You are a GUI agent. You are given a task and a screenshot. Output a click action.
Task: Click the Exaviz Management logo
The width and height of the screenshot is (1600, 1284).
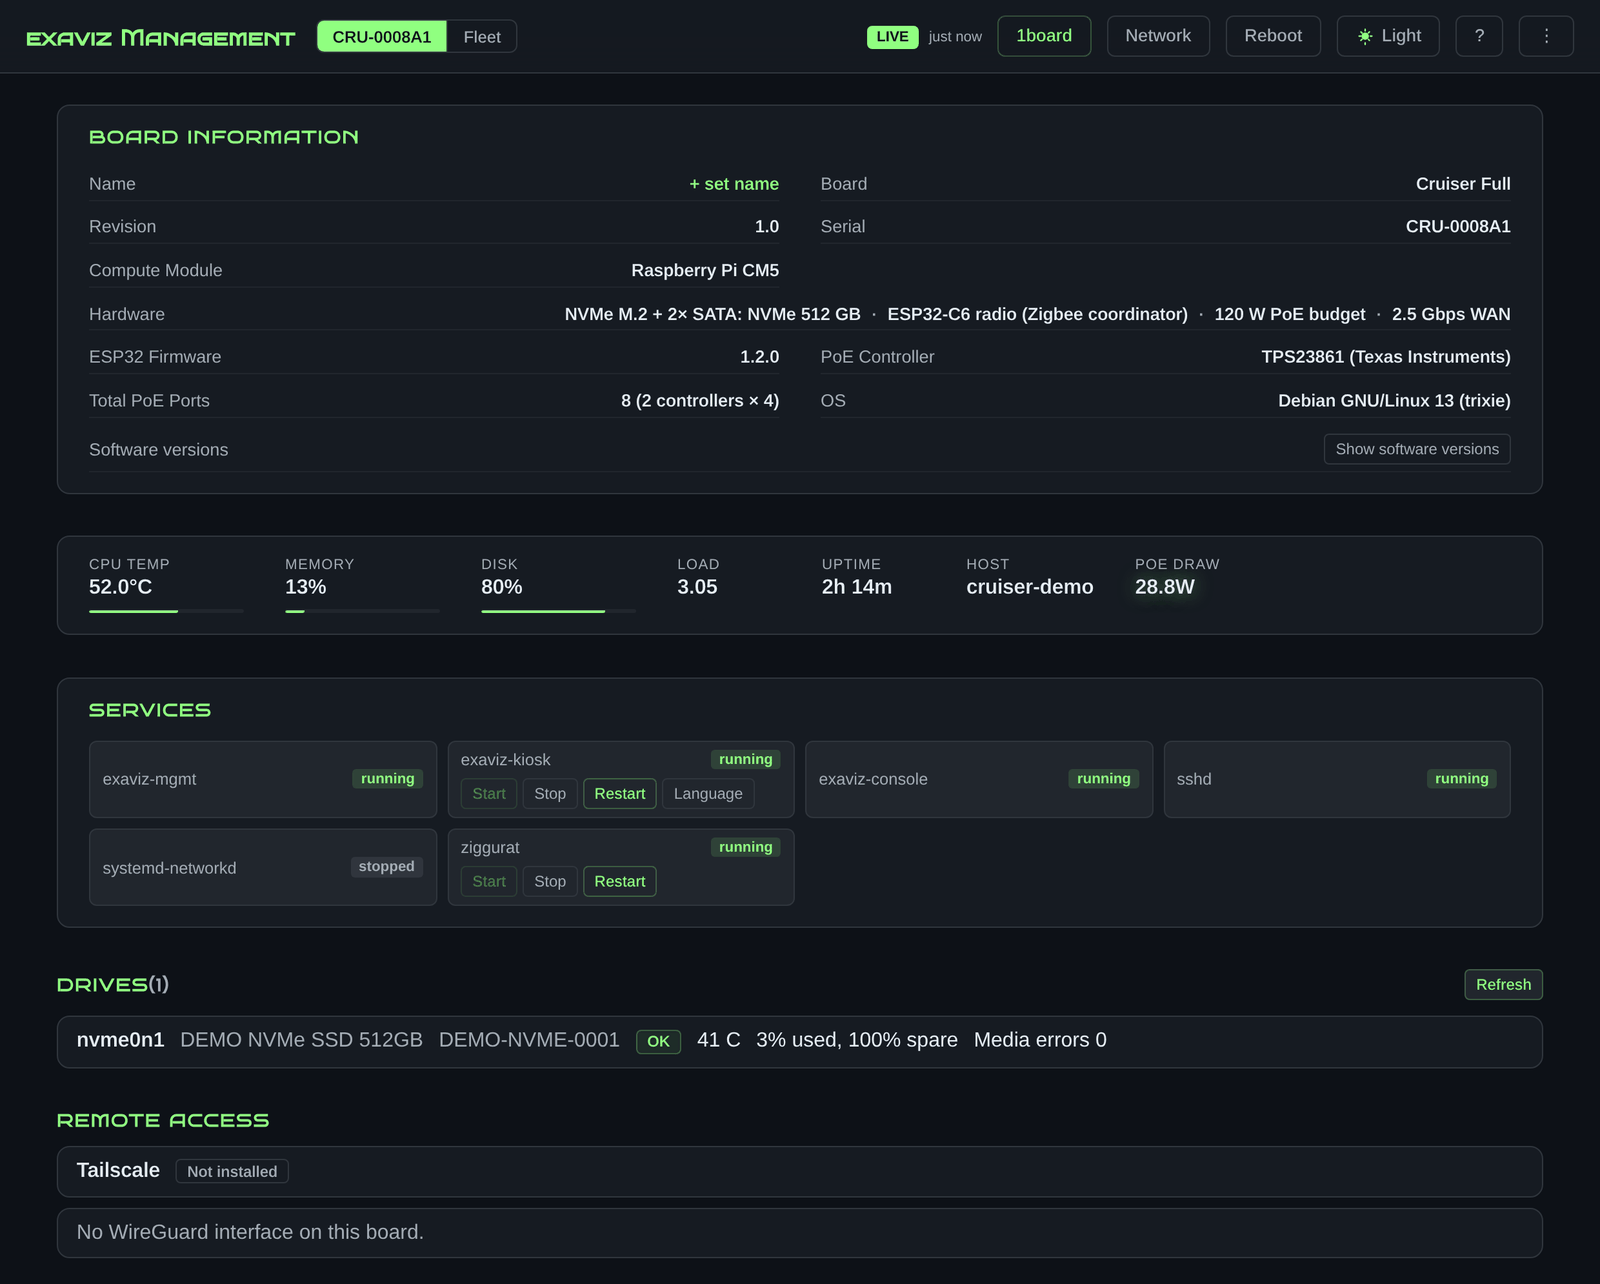pos(160,38)
